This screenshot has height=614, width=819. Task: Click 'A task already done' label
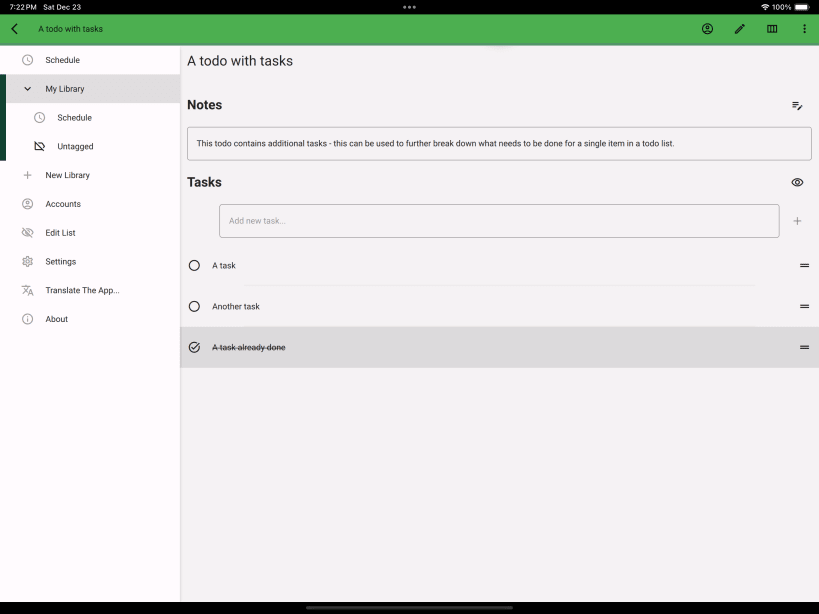[x=249, y=347]
